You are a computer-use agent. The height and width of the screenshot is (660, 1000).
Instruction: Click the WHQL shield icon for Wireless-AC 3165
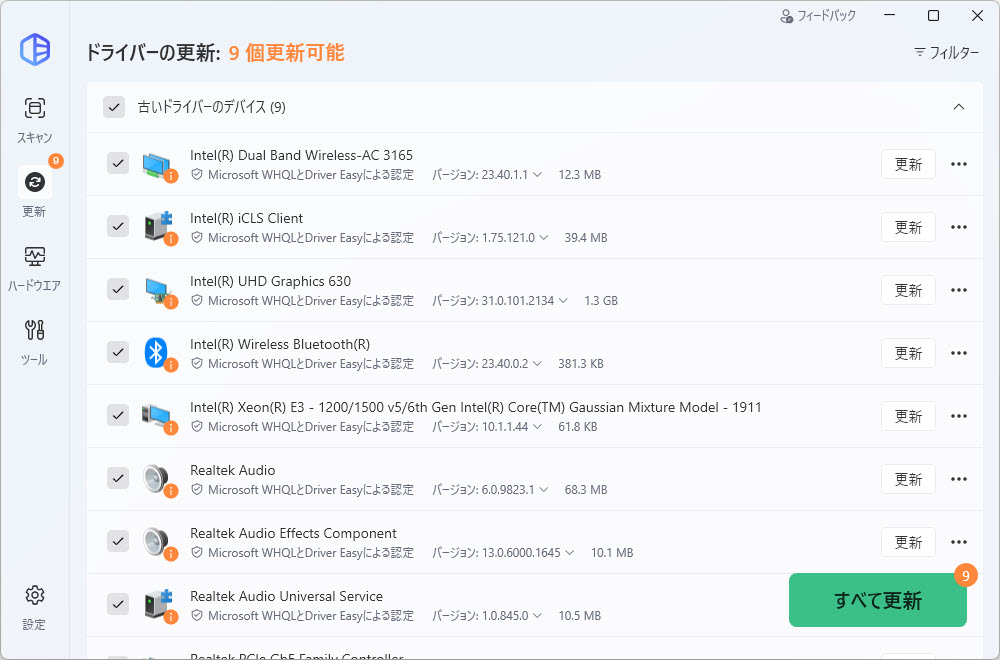click(197, 175)
